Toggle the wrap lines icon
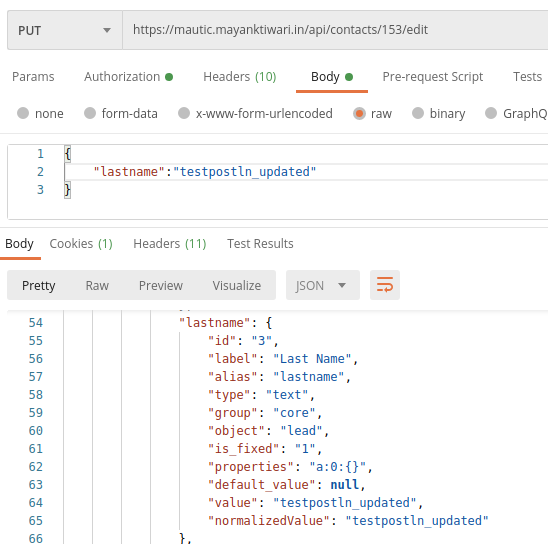Image resolution: width=548 pixels, height=544 pixels. 385,285
